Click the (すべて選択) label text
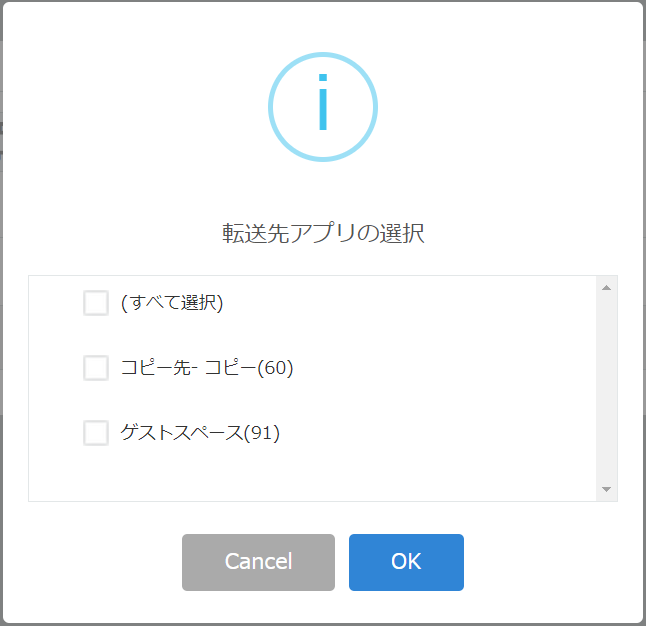 pos(172,303)
